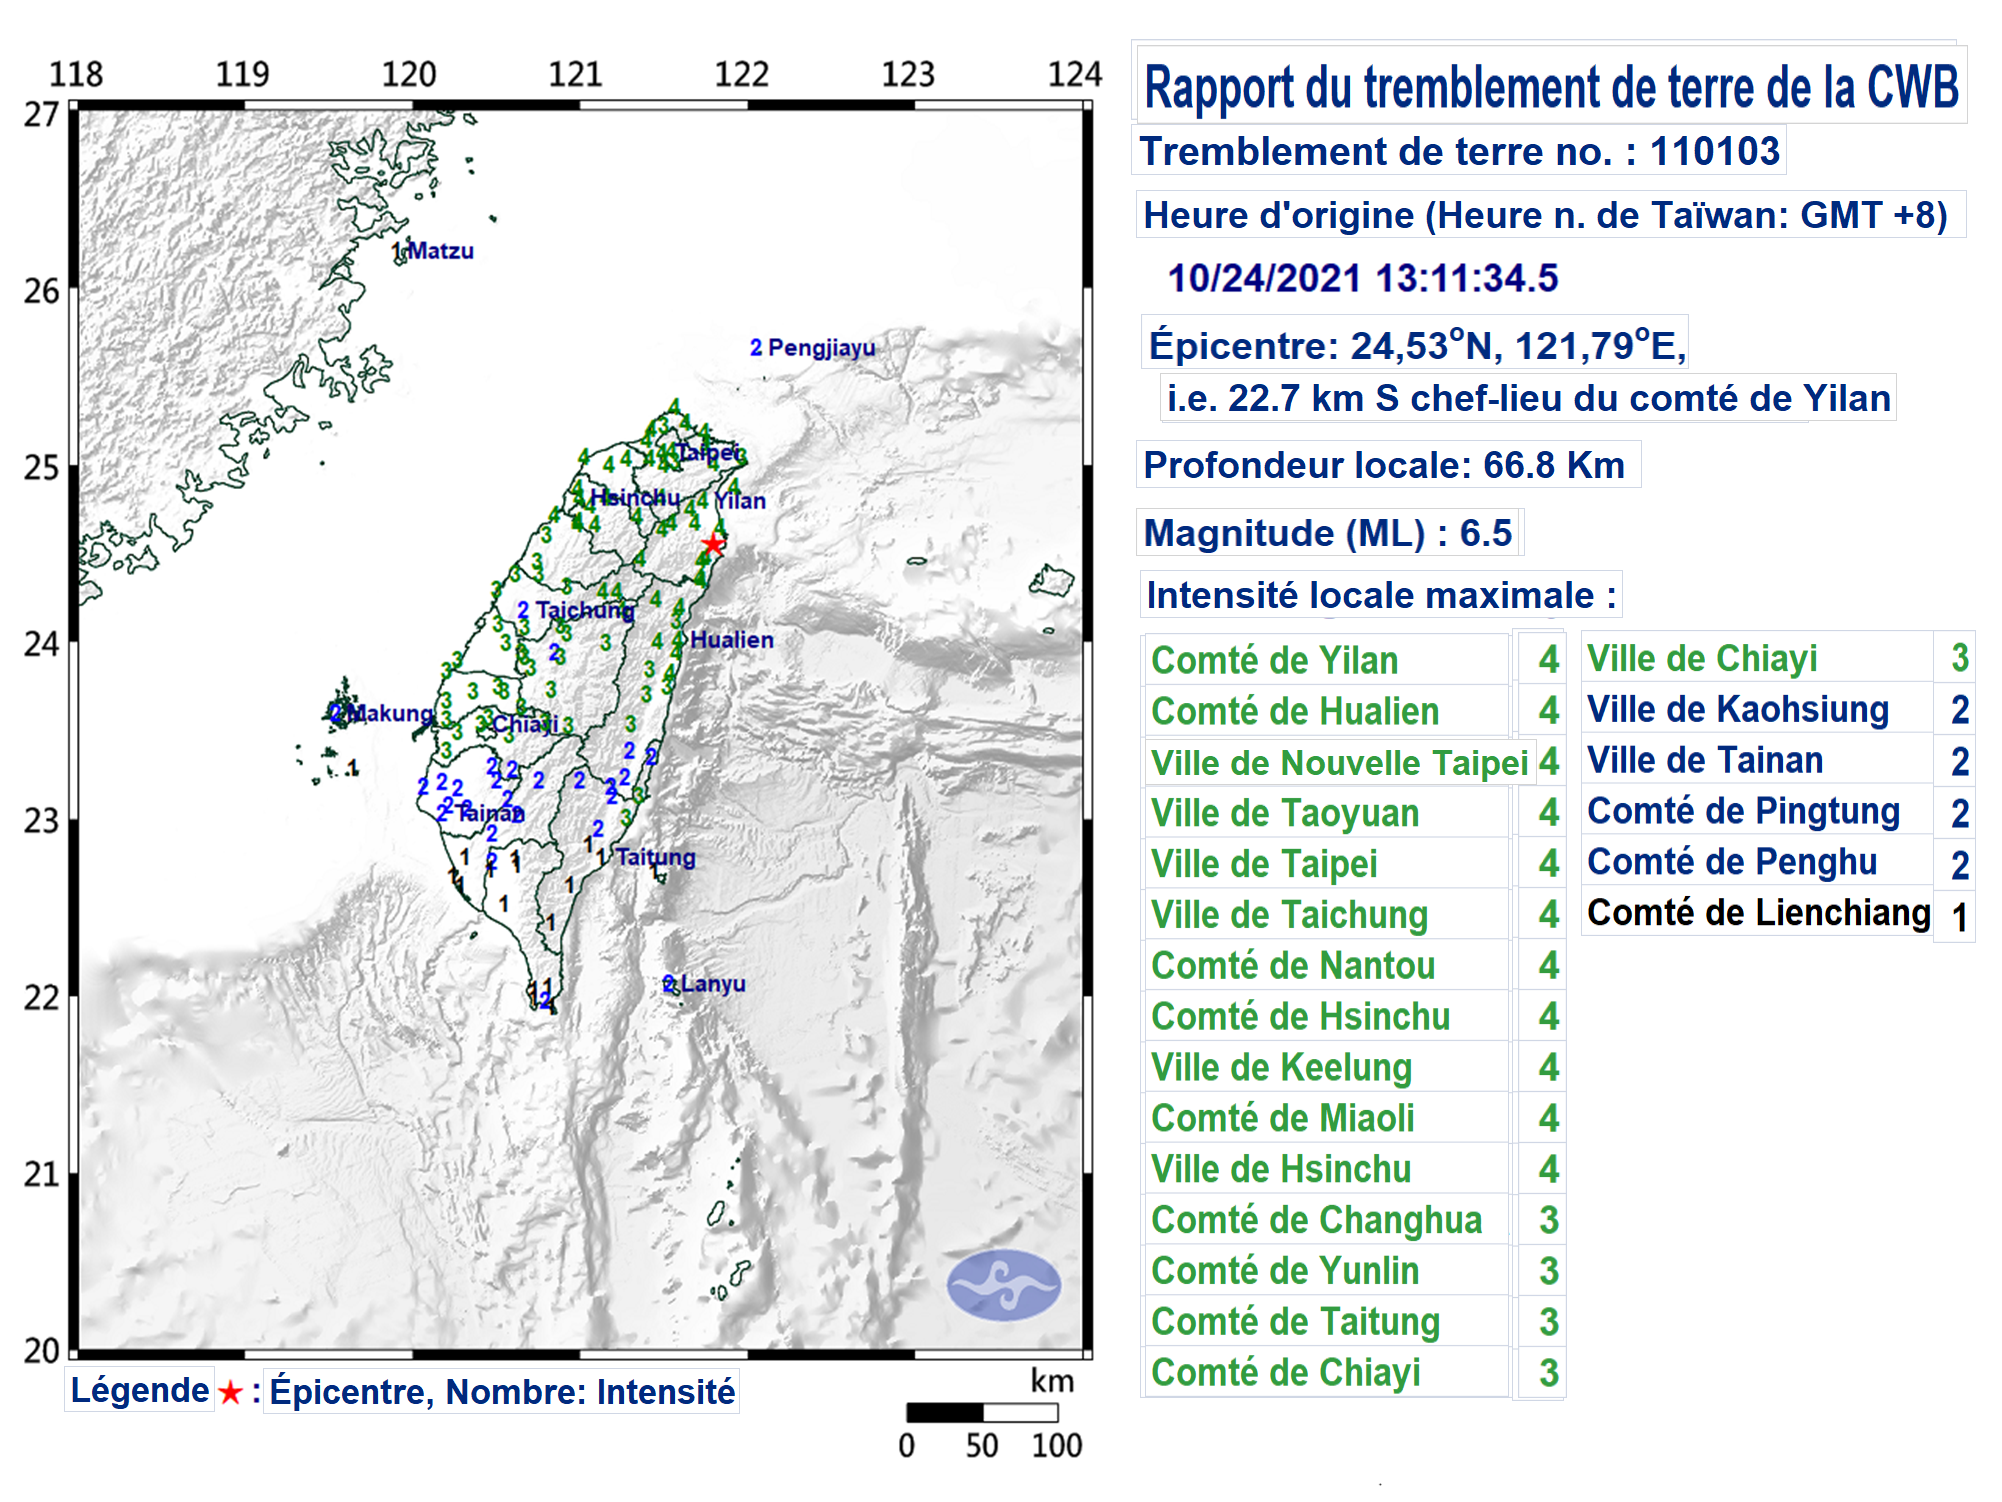Click the red epicenter star on map
Screen dimensions: 2002x1502
pyautogui.click(x=712, y=545)
